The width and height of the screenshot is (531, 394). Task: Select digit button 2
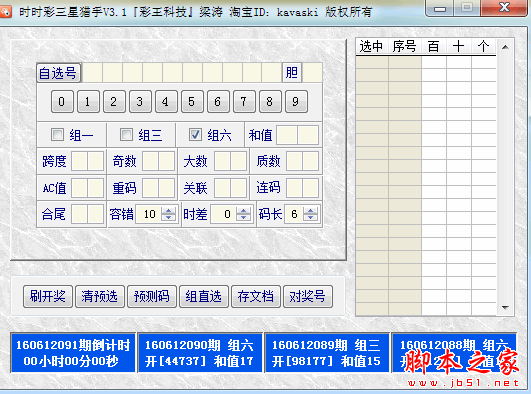pos(114,101)
